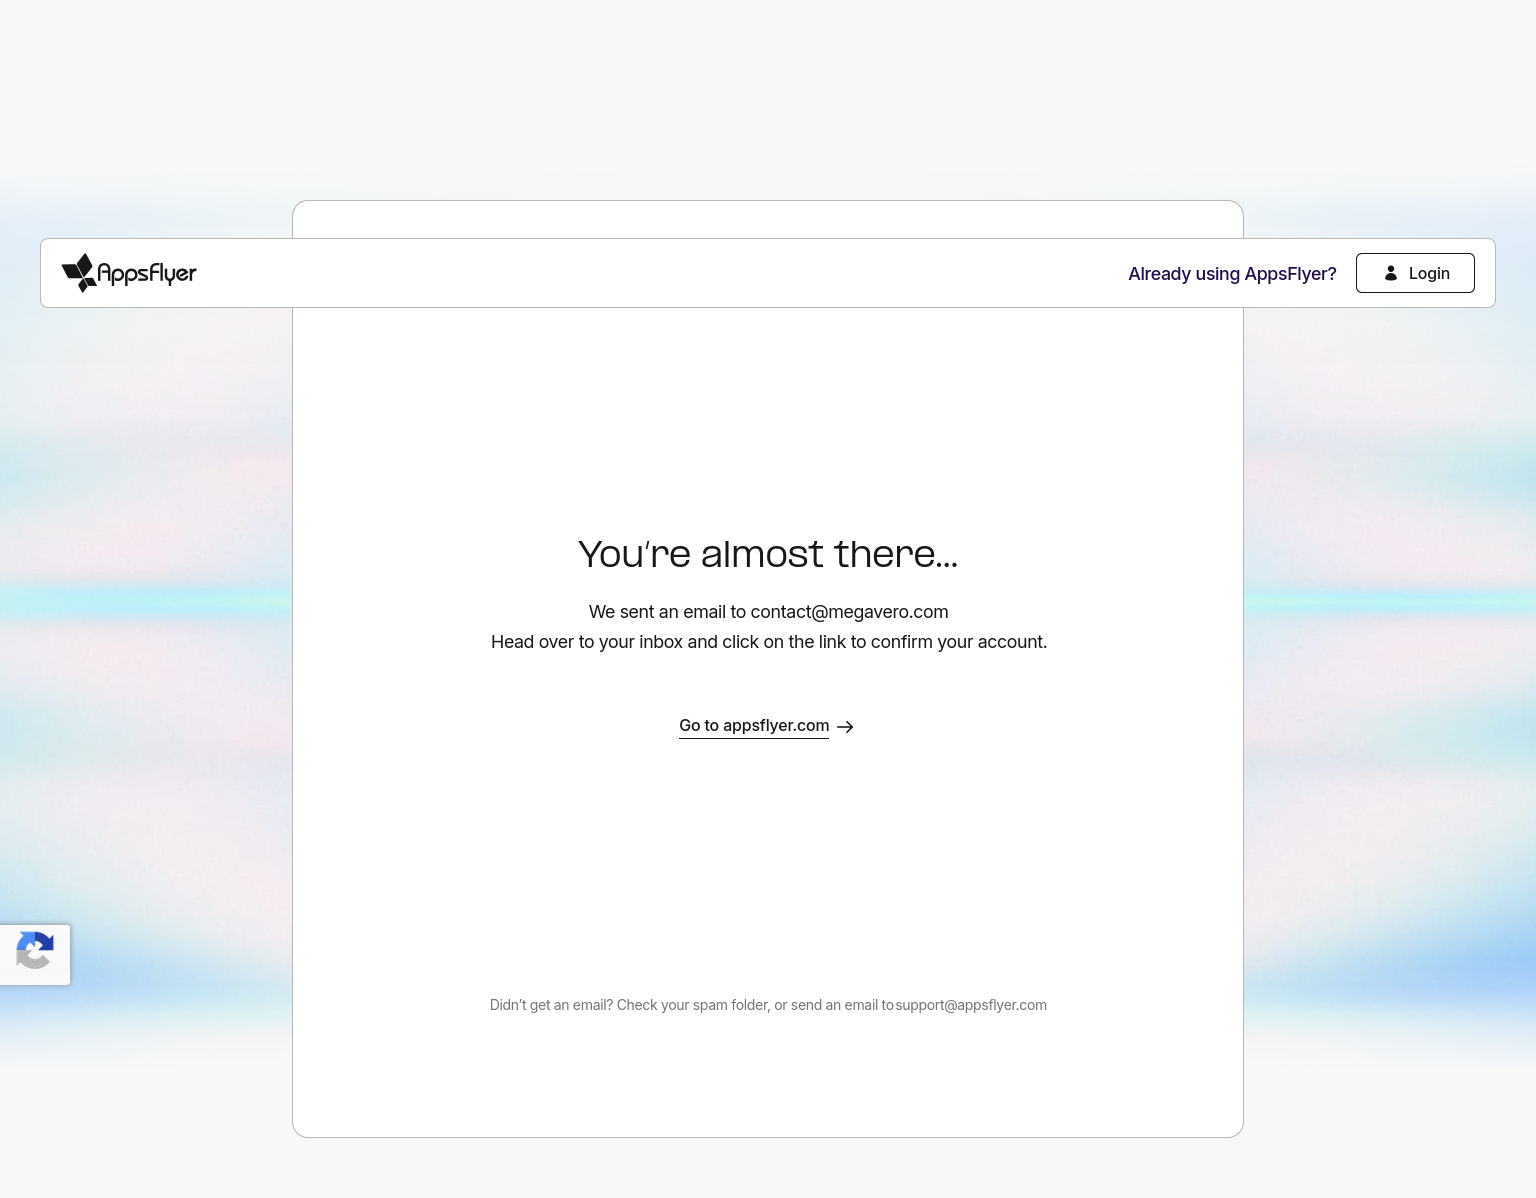Click the word "there..." in the heading
1536x1198 pixels.
click(895, 554)
